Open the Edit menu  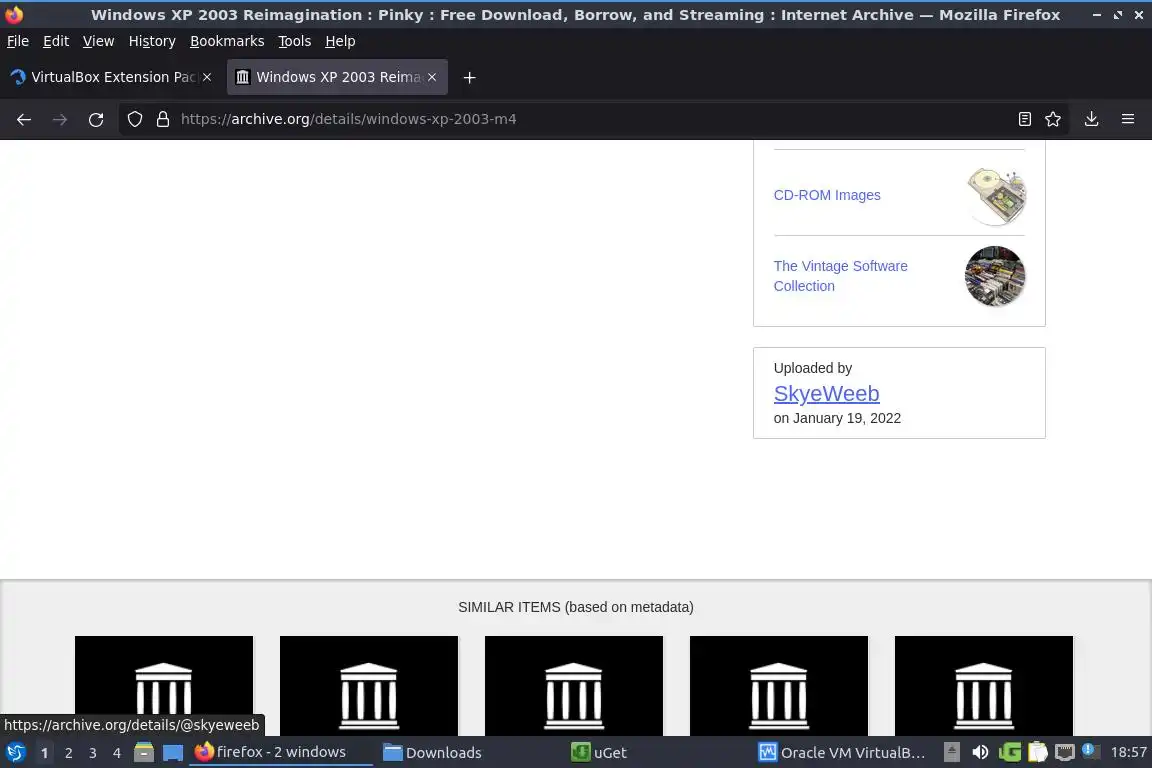coord(56,41)
